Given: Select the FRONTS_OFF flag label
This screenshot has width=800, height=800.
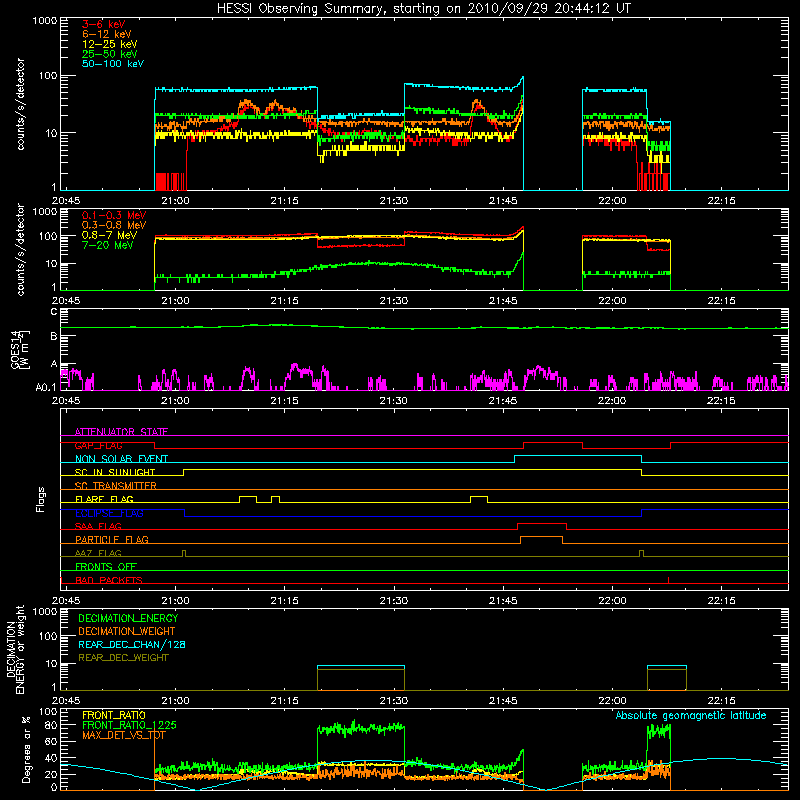Looking at the screenshot, I should pyautogui.click(x=106, y=566).
